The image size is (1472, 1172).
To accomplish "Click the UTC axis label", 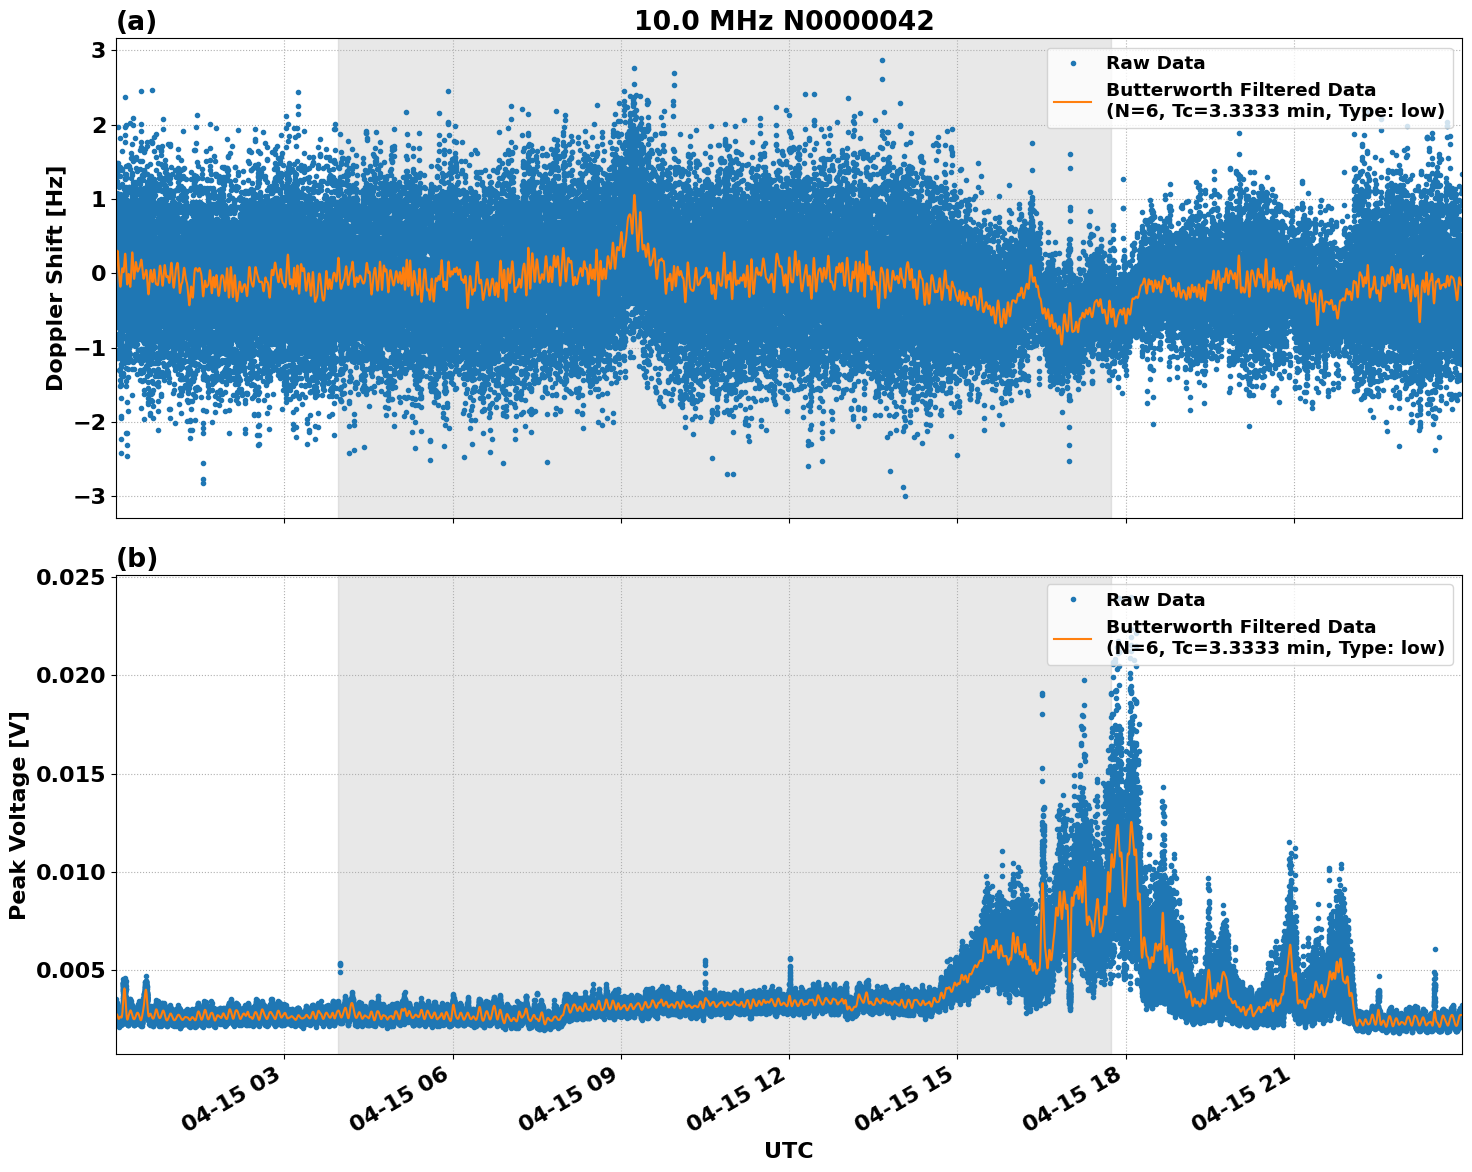I will [x=788, y=1151].
